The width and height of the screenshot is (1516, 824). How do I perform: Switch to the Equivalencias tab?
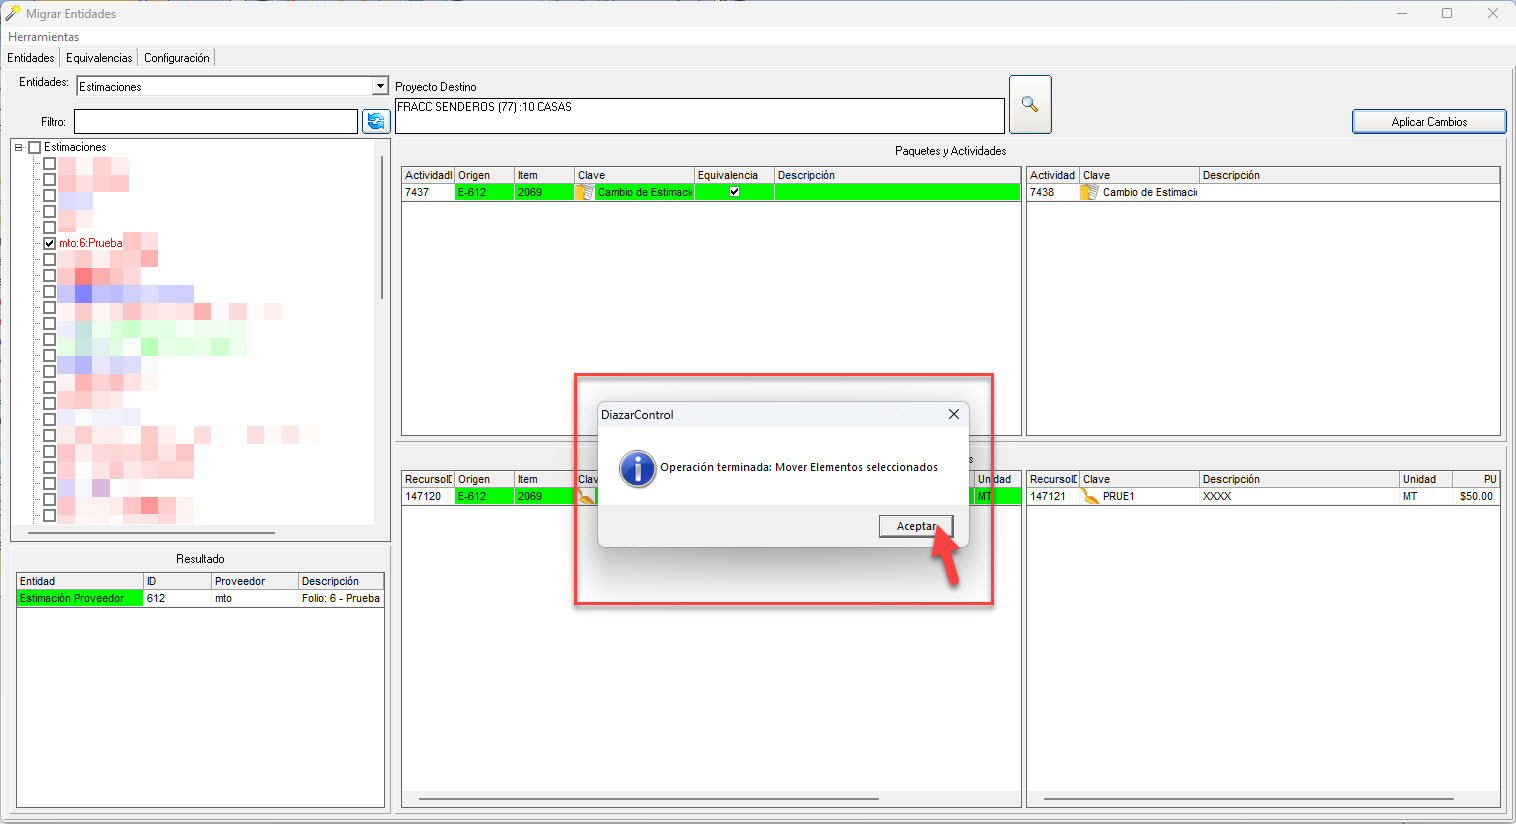pos(99,58)
